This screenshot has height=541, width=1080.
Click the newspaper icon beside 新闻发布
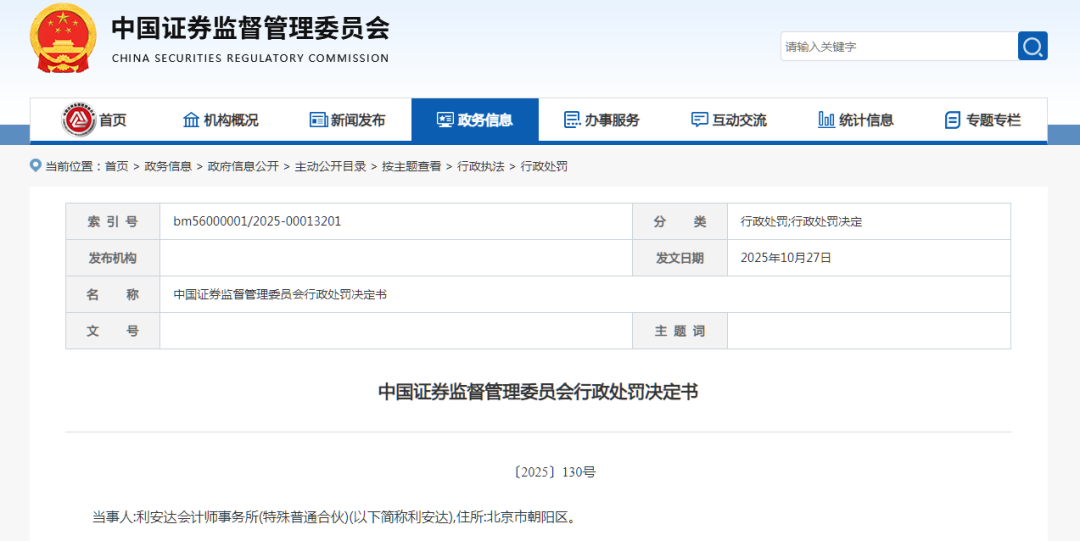(318, 120)
